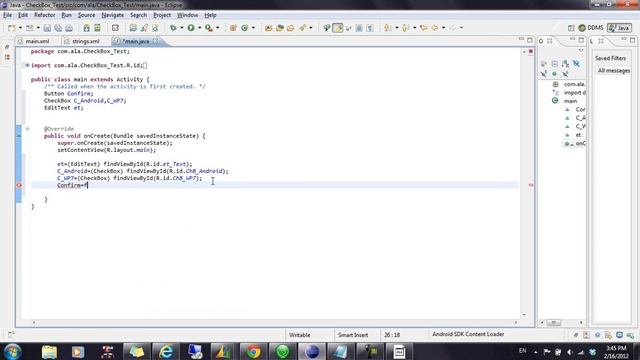This screenshot has width=640, height=360.
Task: Click the Outline horizontal scrollbar thumb
Action: tap(553, 322)
